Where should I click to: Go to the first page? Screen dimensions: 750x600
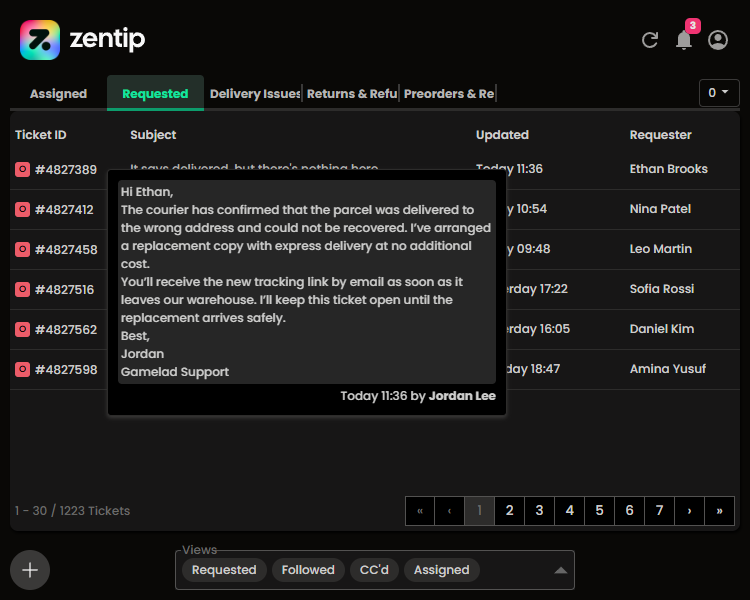pos(420,511)
